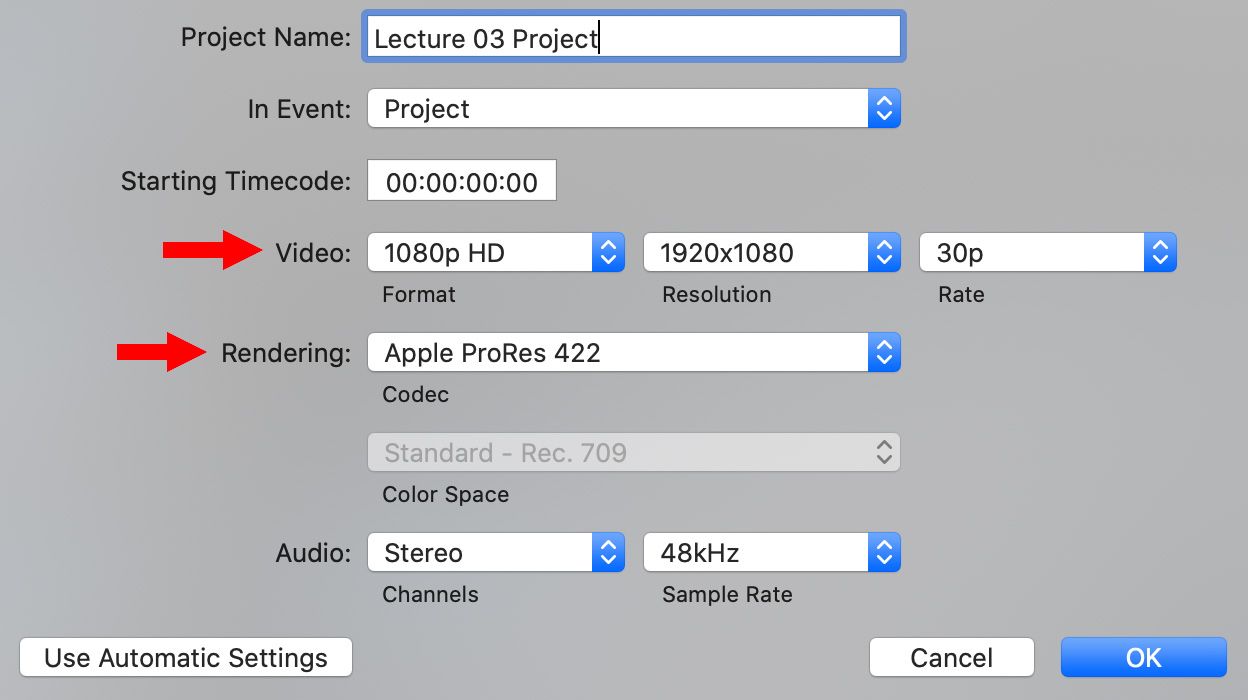Viewport: 1248px width, 700px height.
Task: Expand the Apple ProRes 422 codec dropdown
Action: tap(634, 352)
